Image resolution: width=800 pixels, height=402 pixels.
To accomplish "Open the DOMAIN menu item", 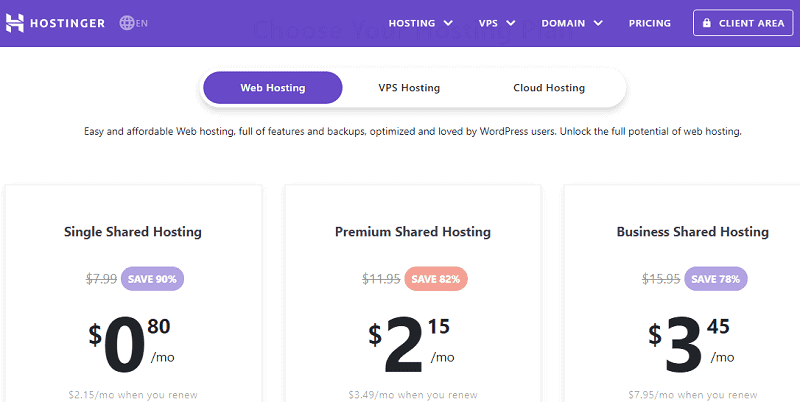I will pos(564,23).
